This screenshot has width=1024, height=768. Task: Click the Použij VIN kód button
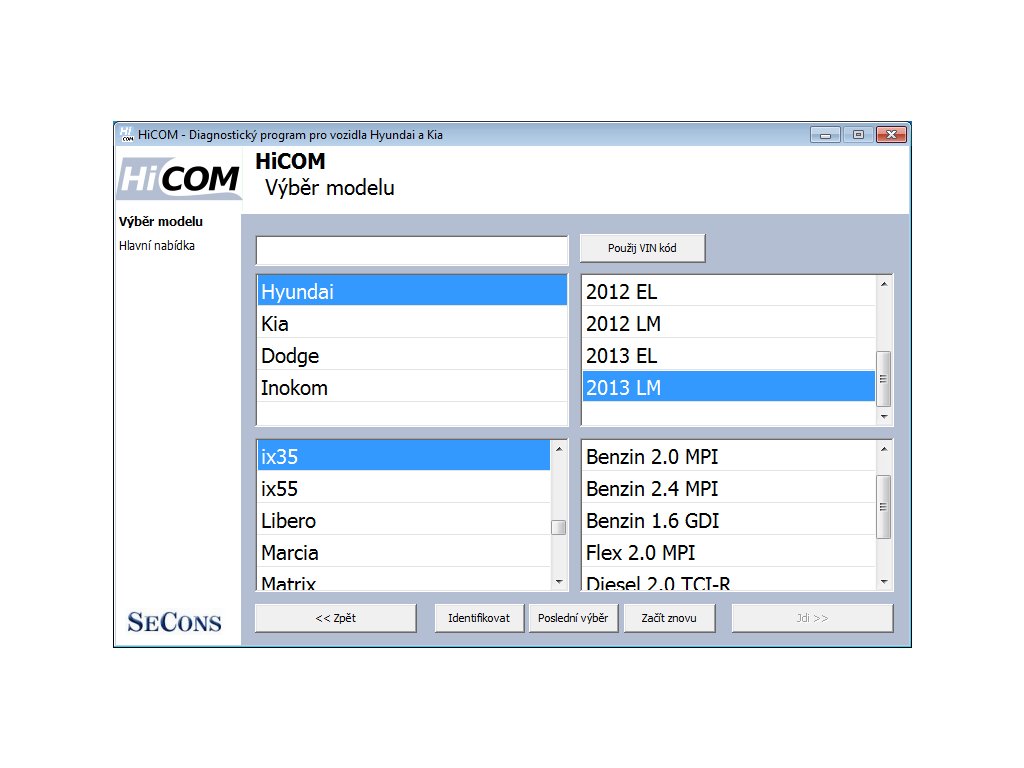[x=642, y=248]
